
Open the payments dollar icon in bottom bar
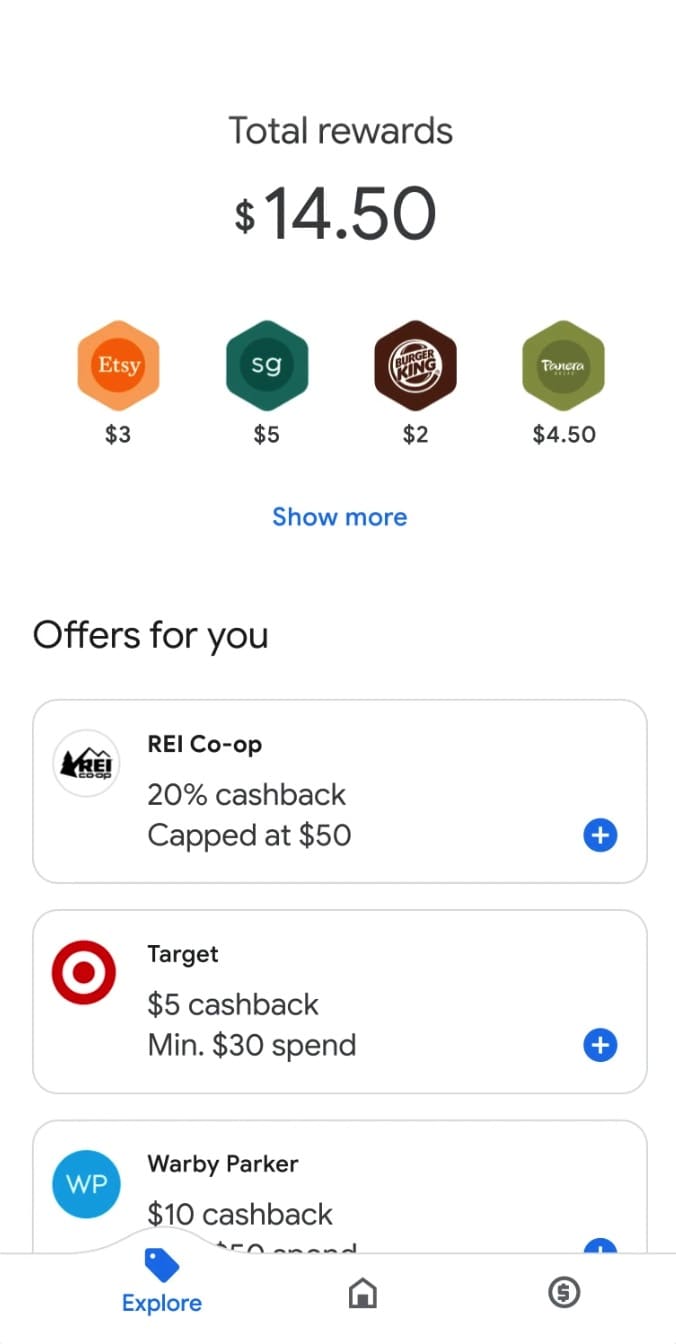(x=564, y=1292)
